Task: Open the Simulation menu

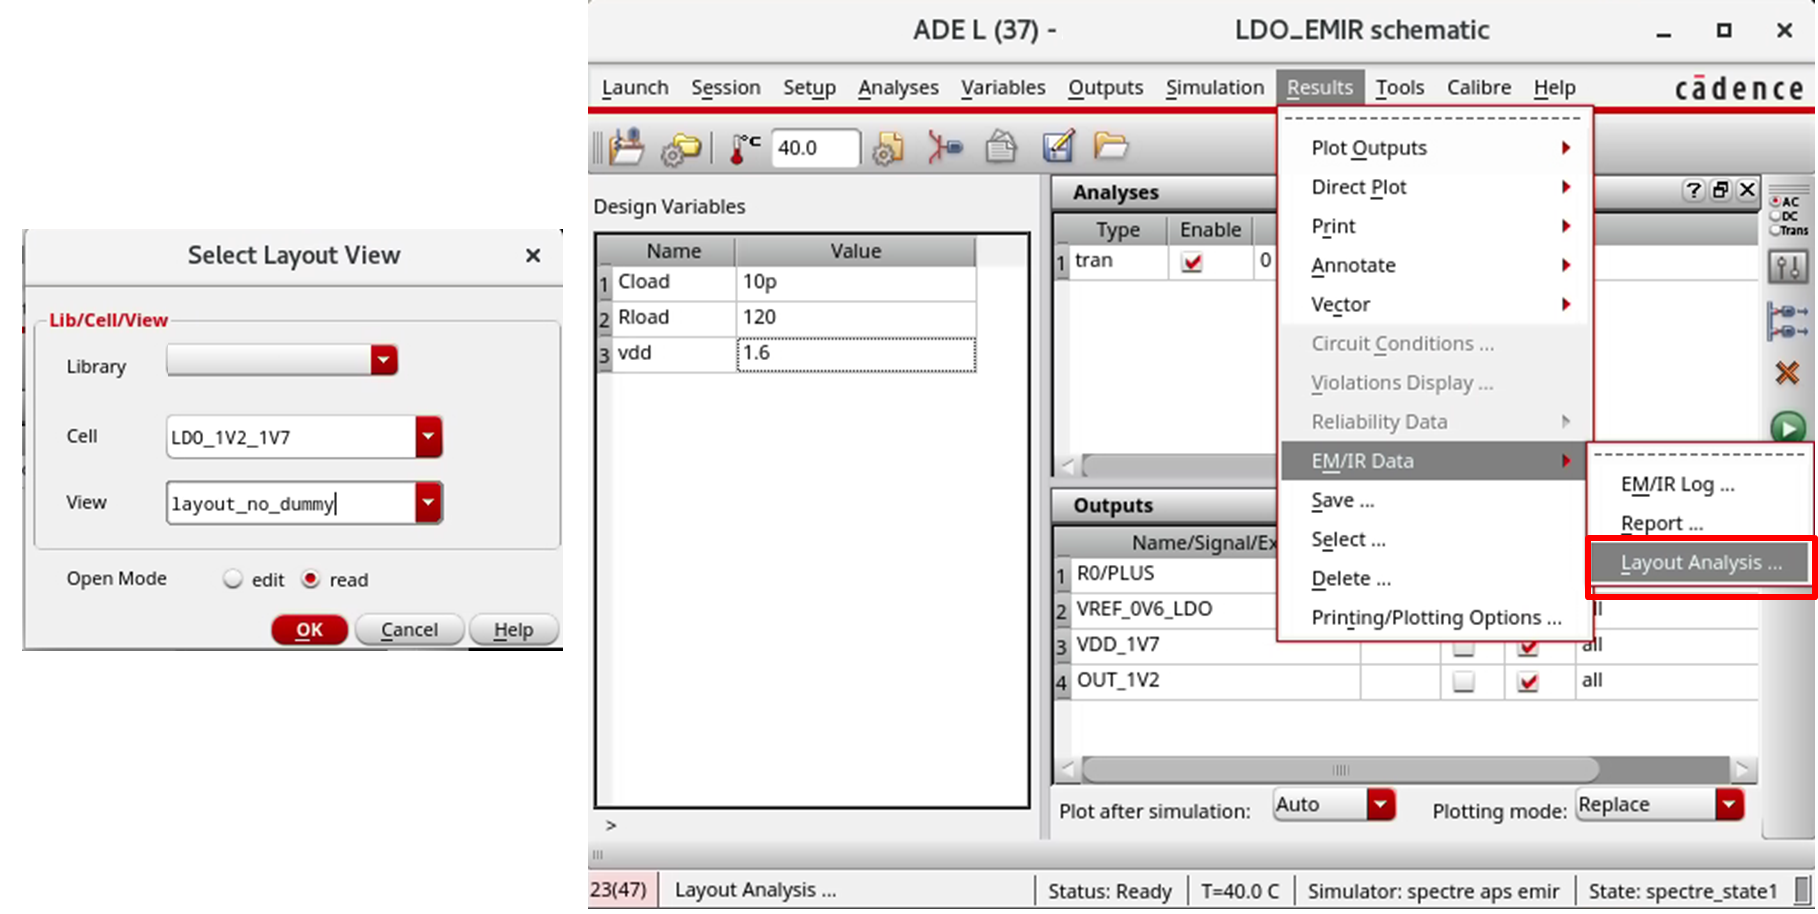Action: [1214, 87]
